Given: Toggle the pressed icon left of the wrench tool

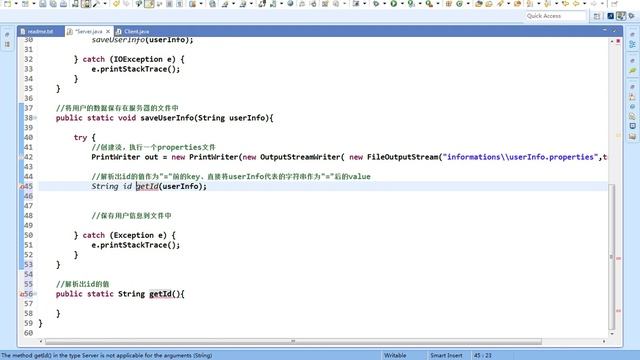Looking at the screenshot, I should click(86, 4).
